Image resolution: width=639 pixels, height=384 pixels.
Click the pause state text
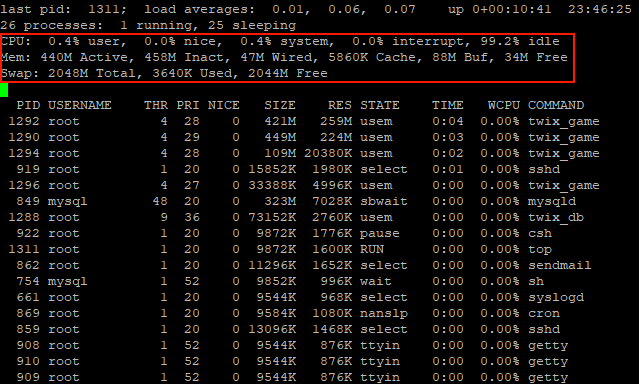[x=380, y=234]
